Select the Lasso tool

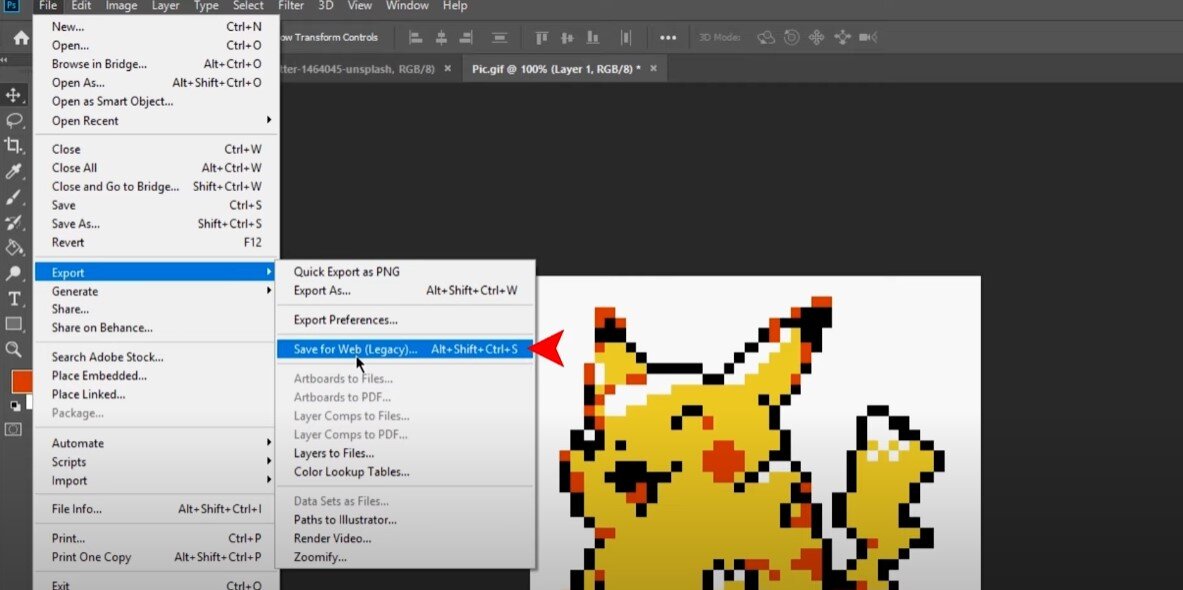coord(14,120)
